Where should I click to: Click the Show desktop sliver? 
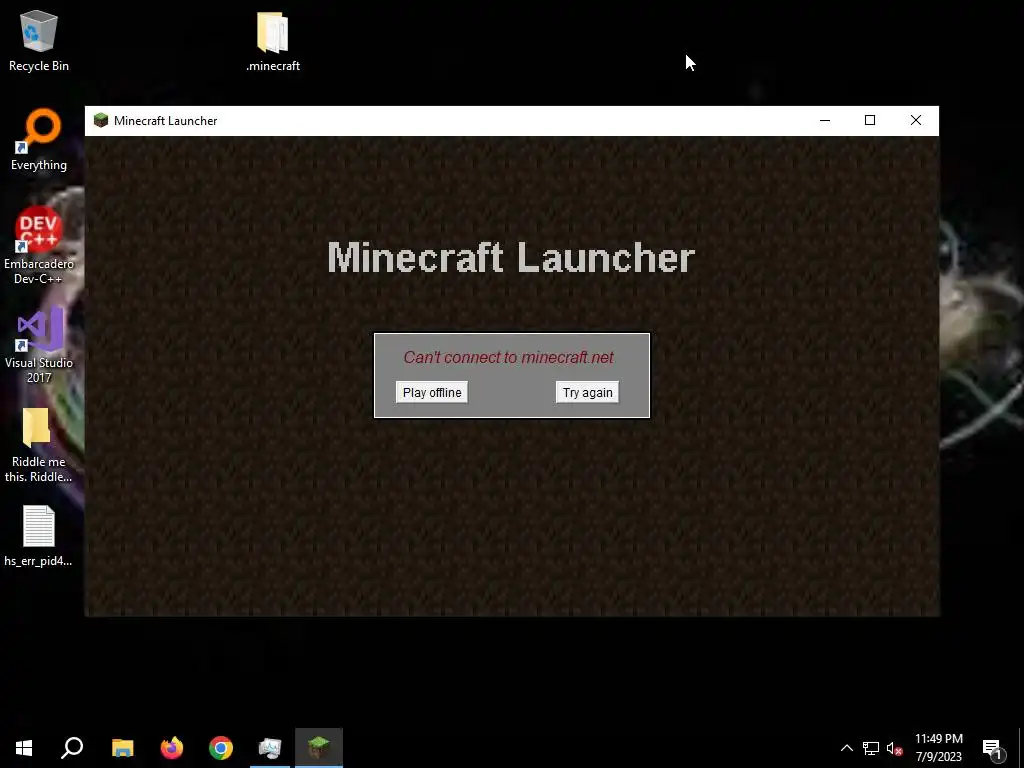coord(1021,748)
